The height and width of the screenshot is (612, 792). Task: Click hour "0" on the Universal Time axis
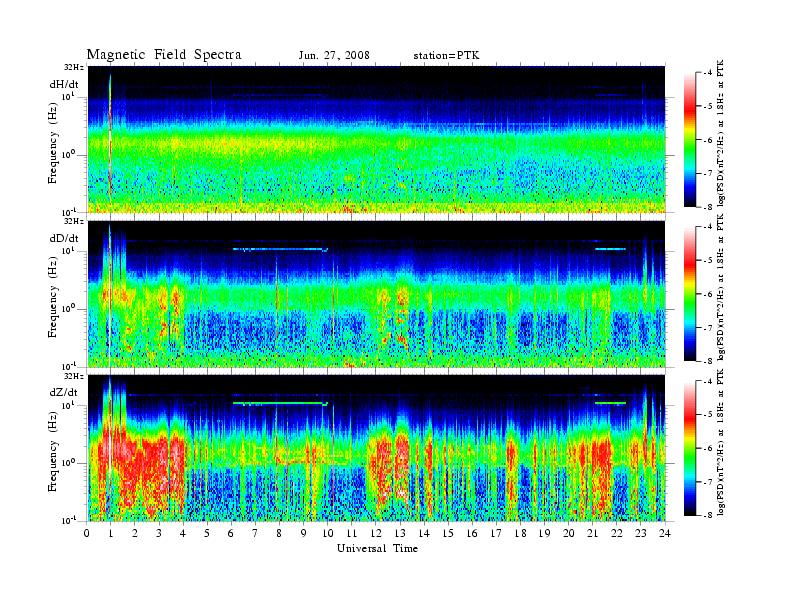tap(87, 534)
